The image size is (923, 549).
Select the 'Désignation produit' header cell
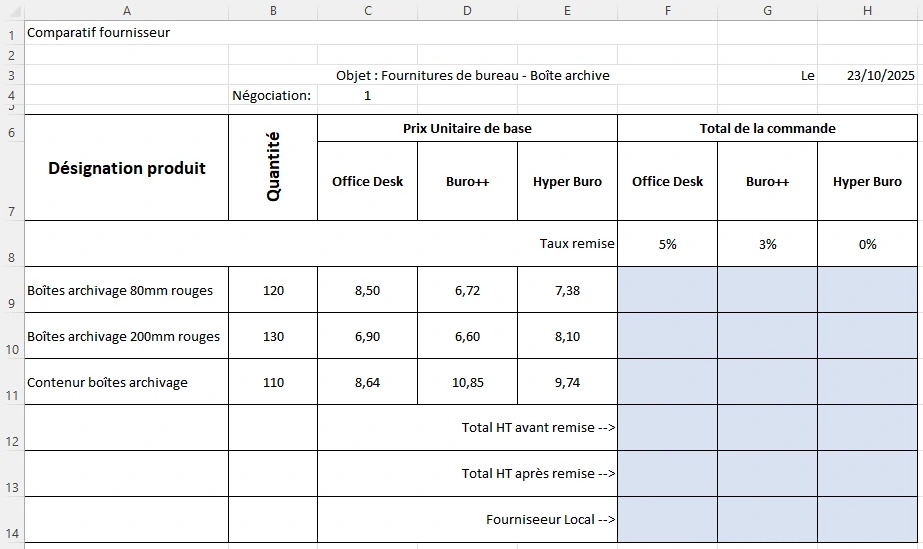point(127,168)
